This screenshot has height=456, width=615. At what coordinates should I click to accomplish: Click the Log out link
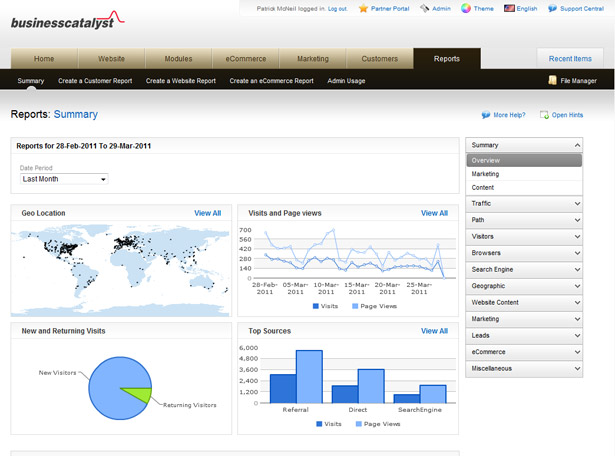(x=337, y=9)
